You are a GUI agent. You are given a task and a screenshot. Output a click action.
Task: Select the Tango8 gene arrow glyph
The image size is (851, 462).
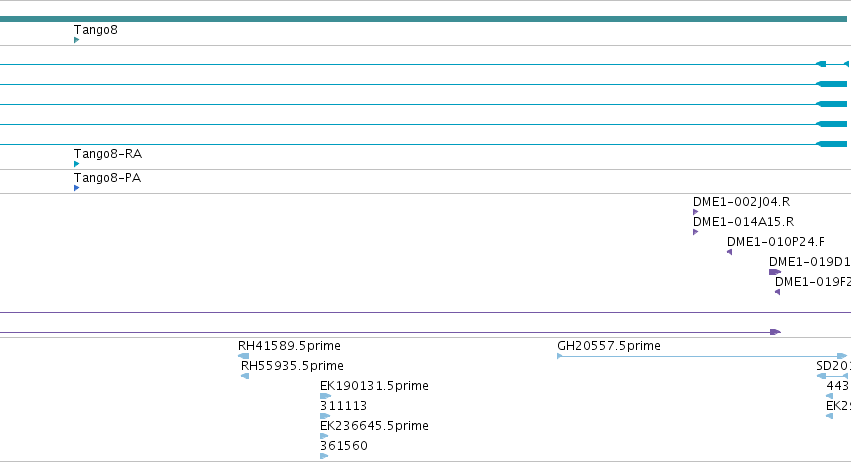77,40
